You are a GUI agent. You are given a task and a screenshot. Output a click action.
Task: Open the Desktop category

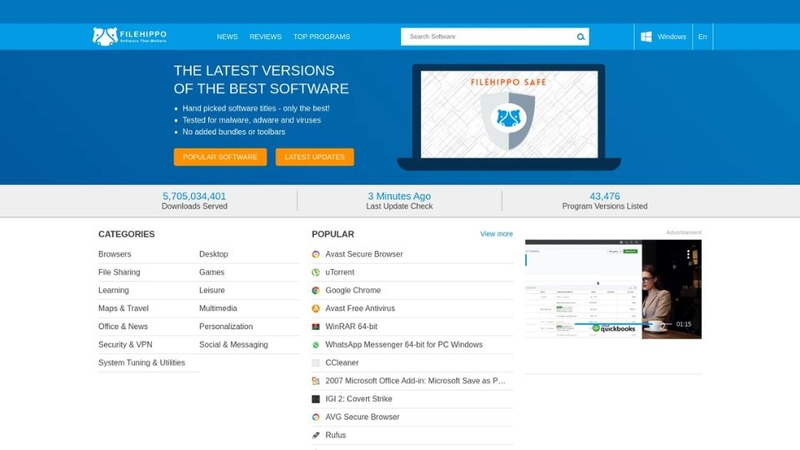click(x=214, y=254)
